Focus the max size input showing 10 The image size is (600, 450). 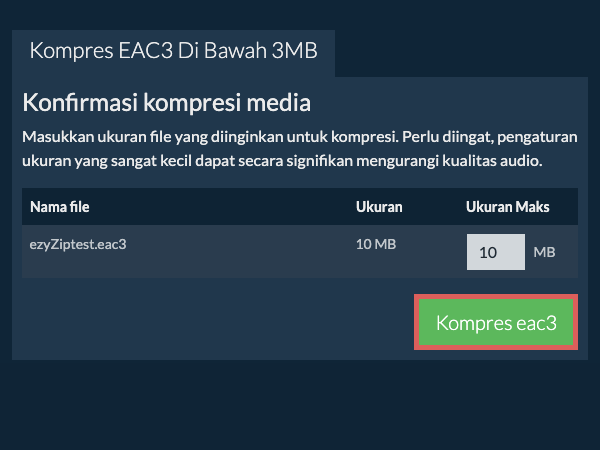[x=495, y=252]
